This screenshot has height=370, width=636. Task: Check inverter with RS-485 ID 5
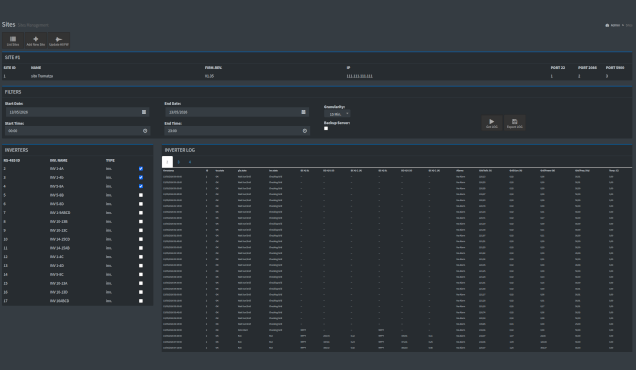pos(141,195)
